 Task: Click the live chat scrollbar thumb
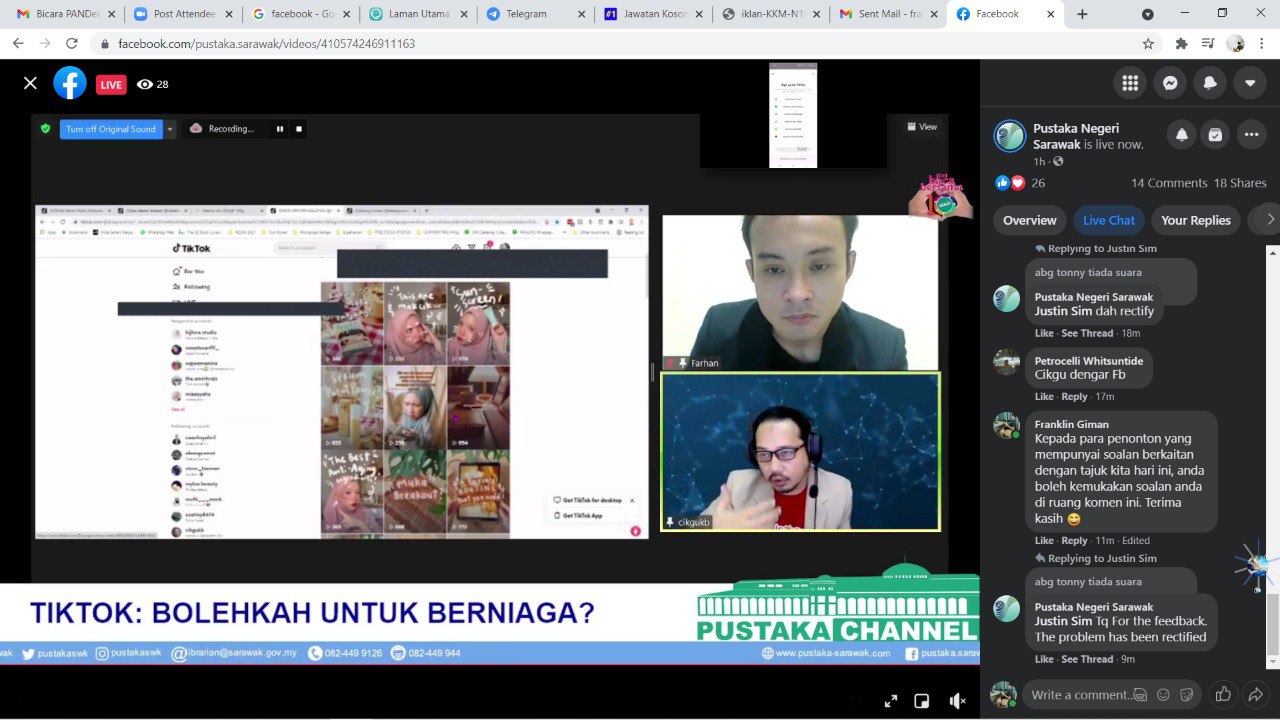pyautogui.click(x=1274, y=624)
